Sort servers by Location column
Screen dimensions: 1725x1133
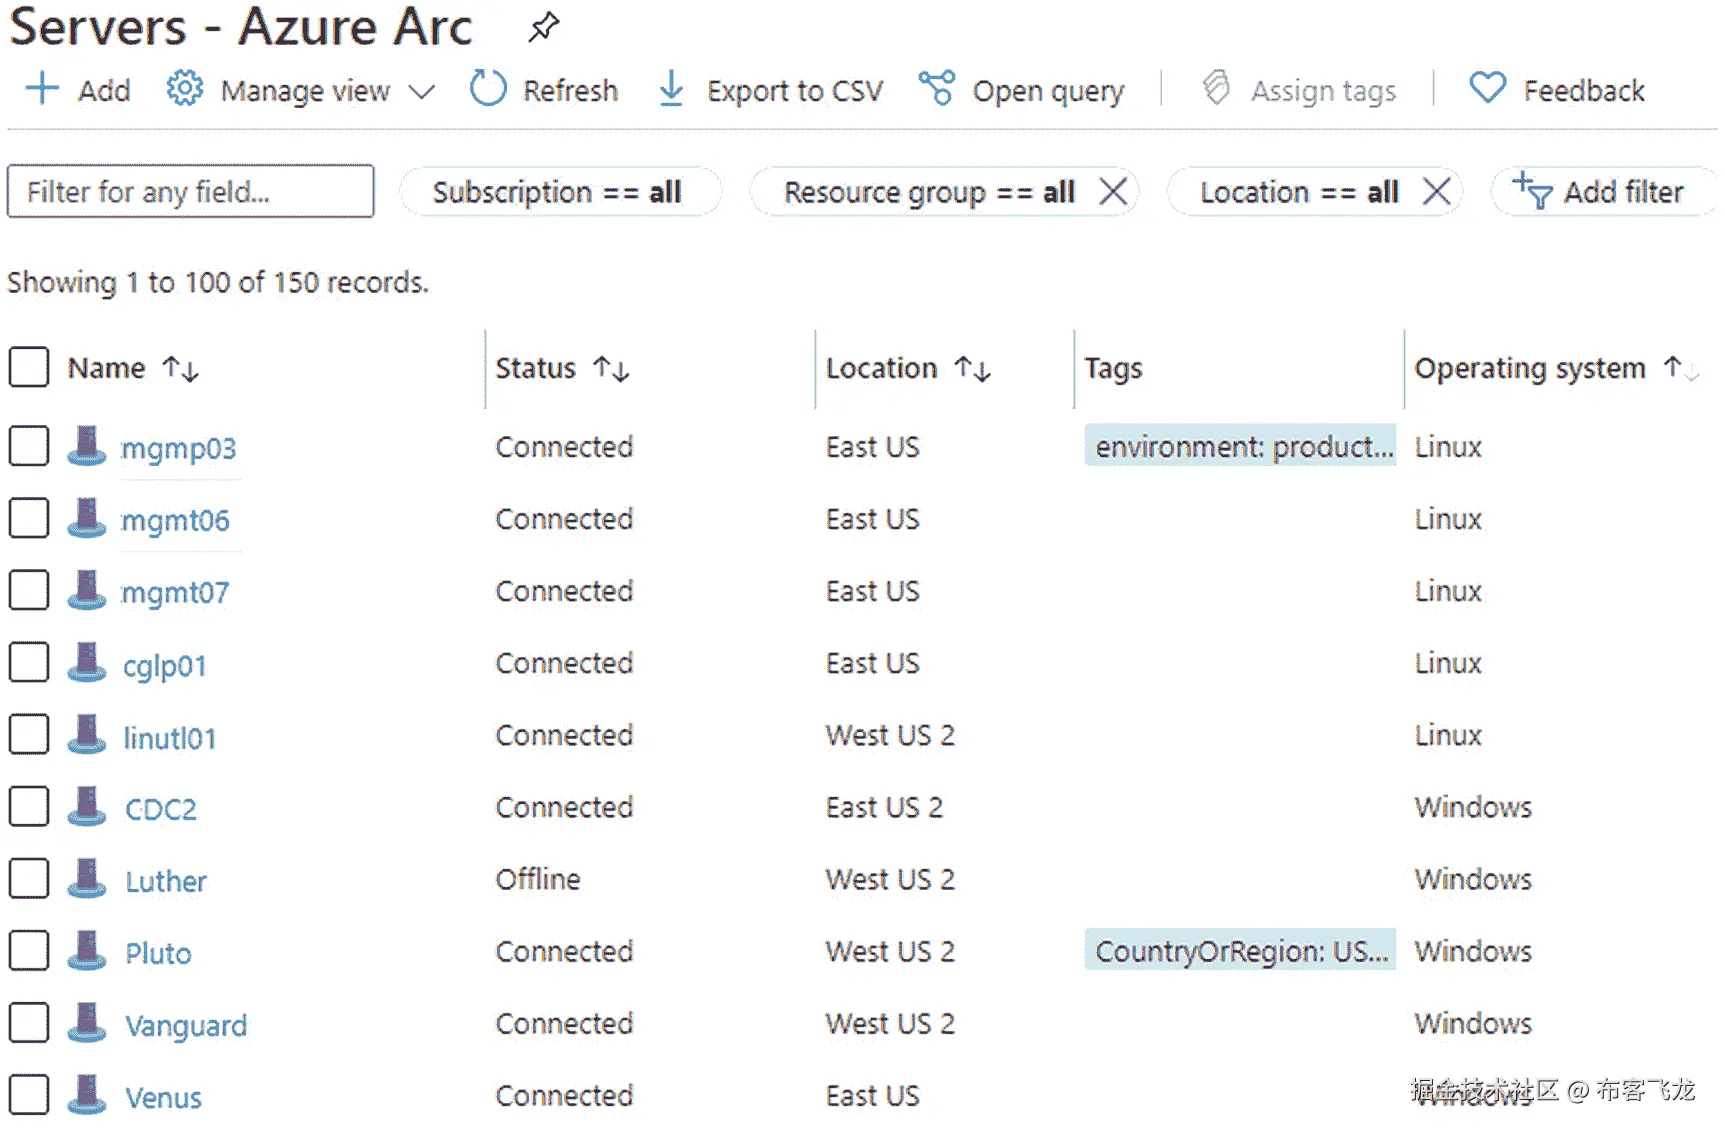(x=971, y=369)
